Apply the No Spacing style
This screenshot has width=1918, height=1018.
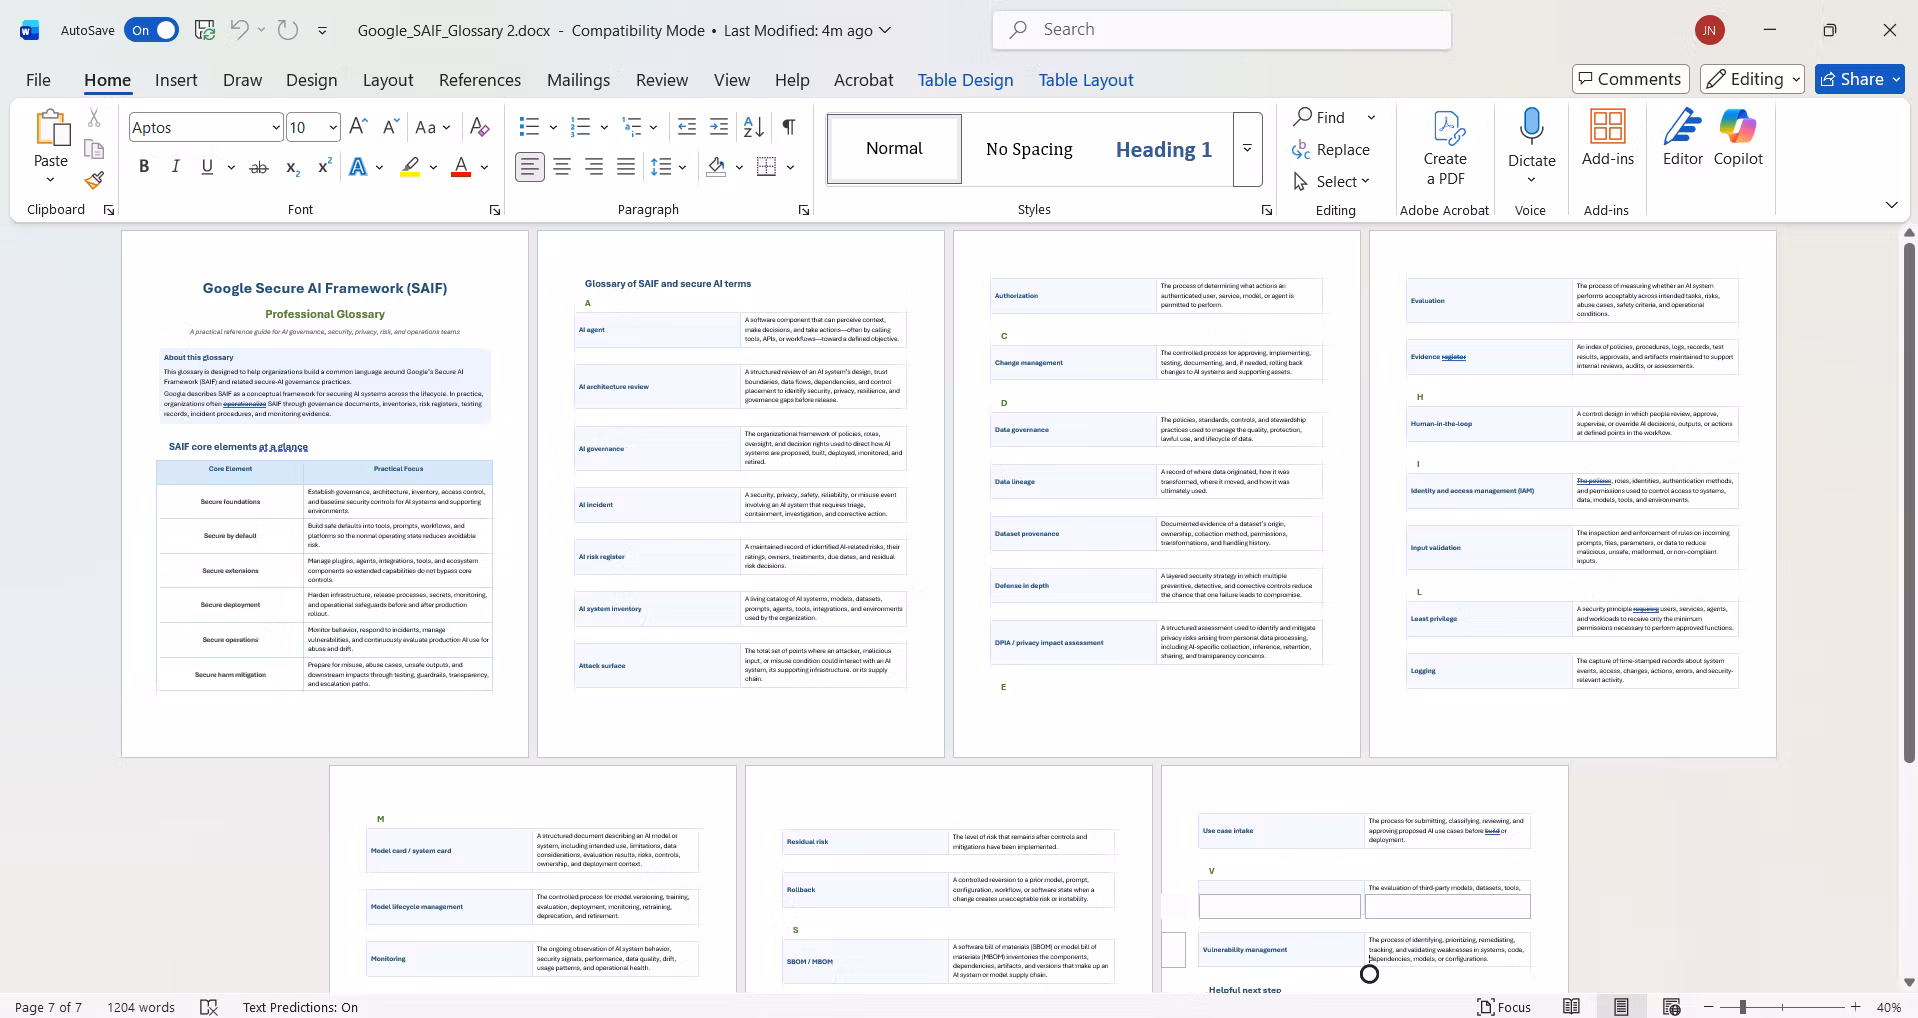coord(1029,149)
